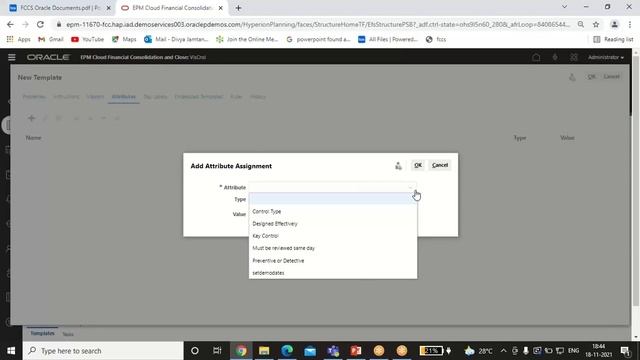Confirm the Add Attribute Assignment dialog with OK
Viewport: 640px width, 360px height.
pos(418,165)
